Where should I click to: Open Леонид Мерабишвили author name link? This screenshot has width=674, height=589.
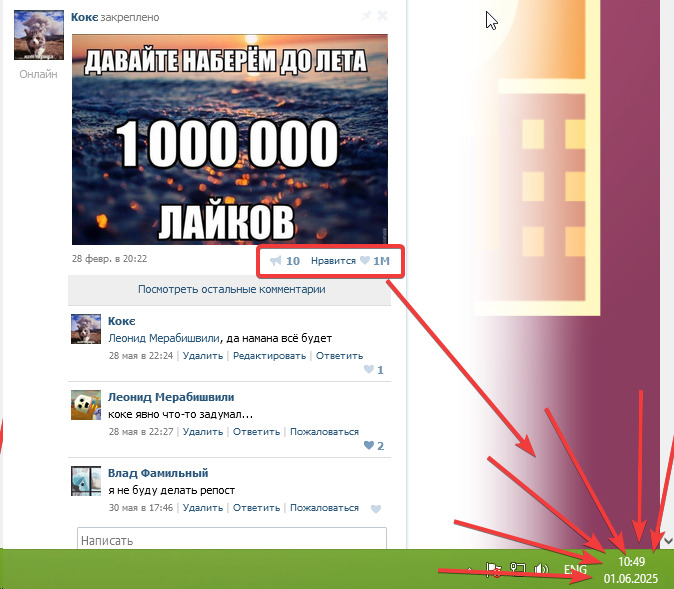pos(171,397)
